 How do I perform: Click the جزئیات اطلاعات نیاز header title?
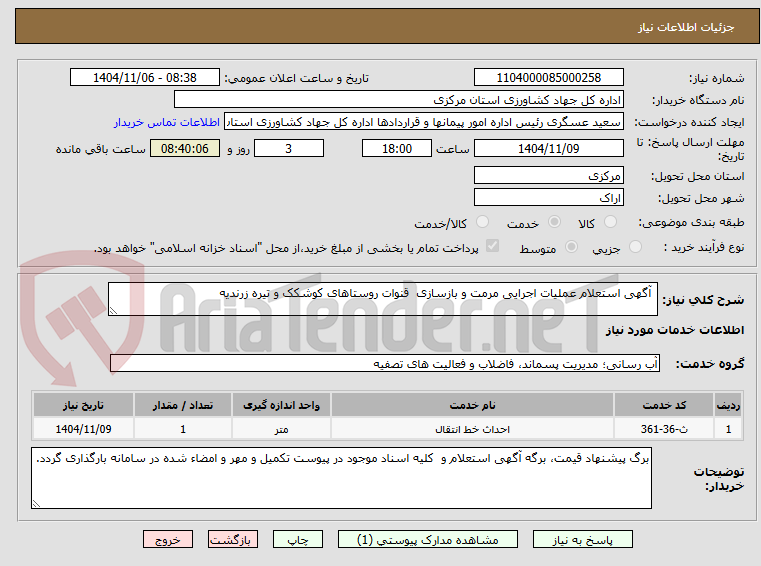[x=685, y=27]
